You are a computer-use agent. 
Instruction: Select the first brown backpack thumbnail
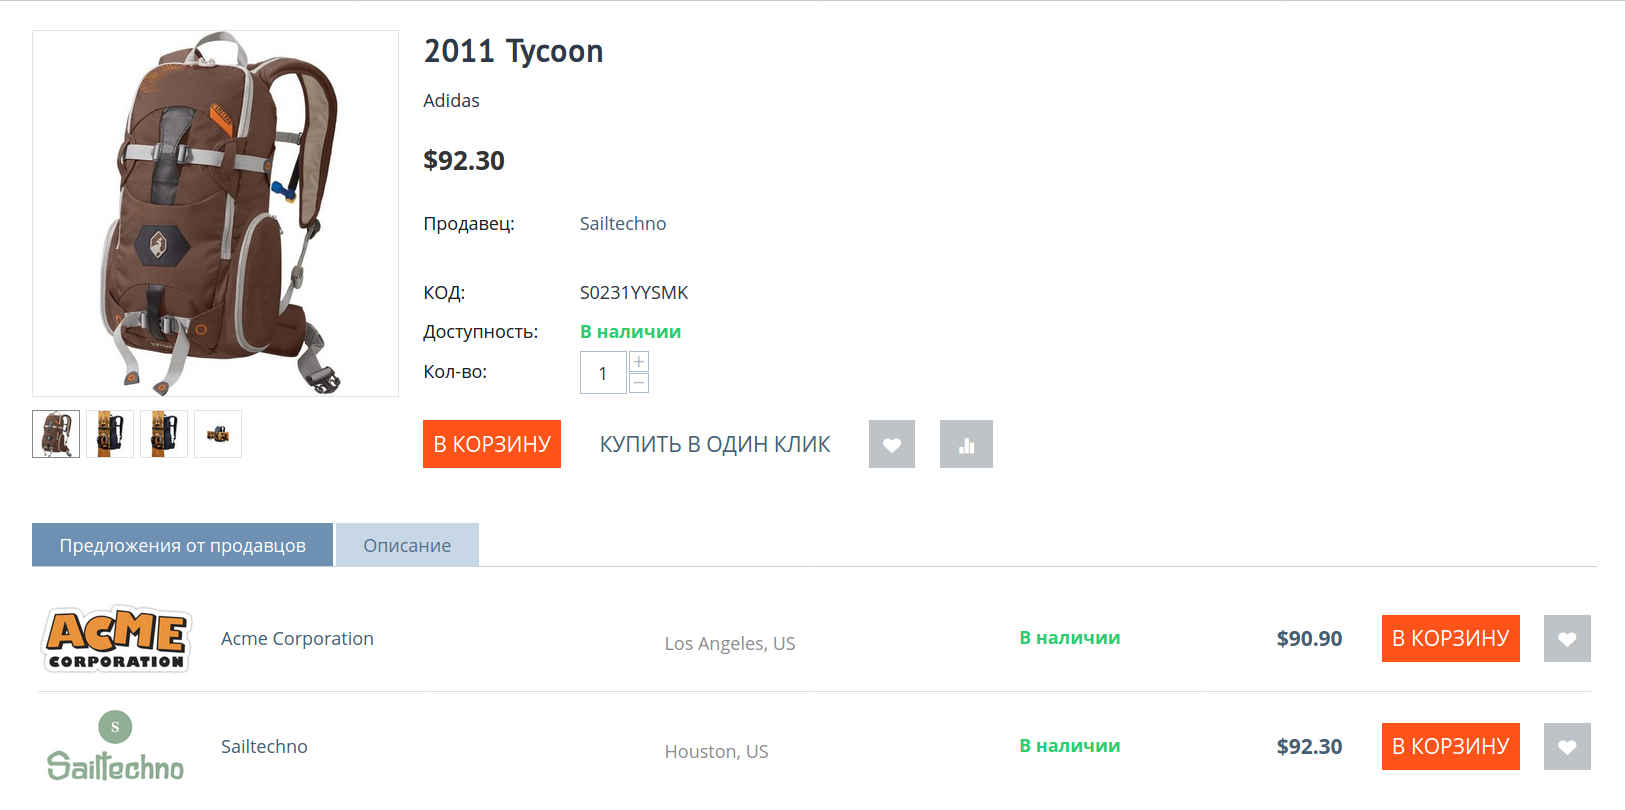pyautogui.click(x=56, y=434)
